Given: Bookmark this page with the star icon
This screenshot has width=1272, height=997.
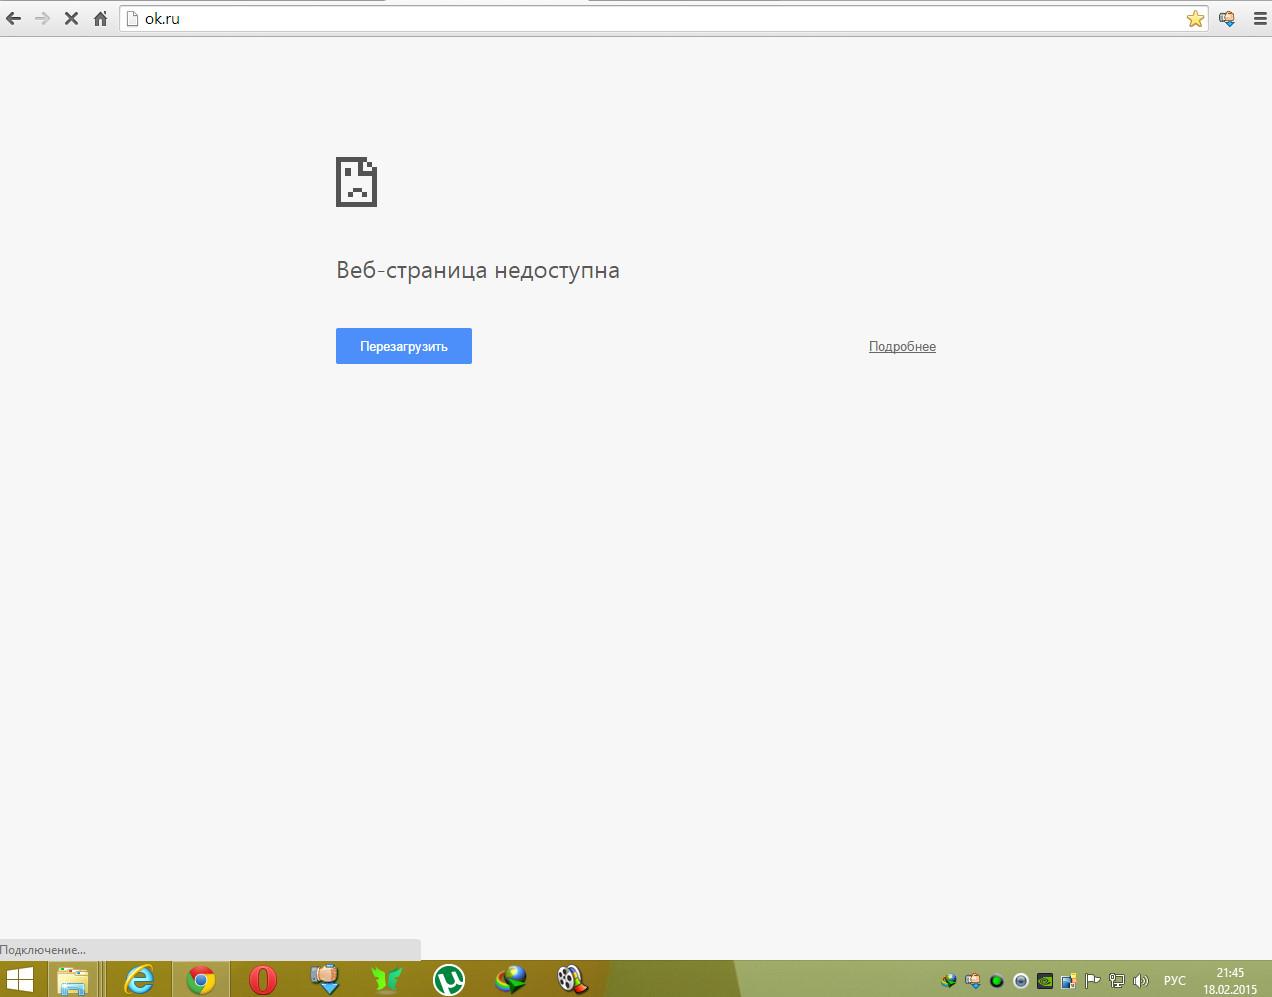Looking at the screenshot, I should tap(1195, 19).
